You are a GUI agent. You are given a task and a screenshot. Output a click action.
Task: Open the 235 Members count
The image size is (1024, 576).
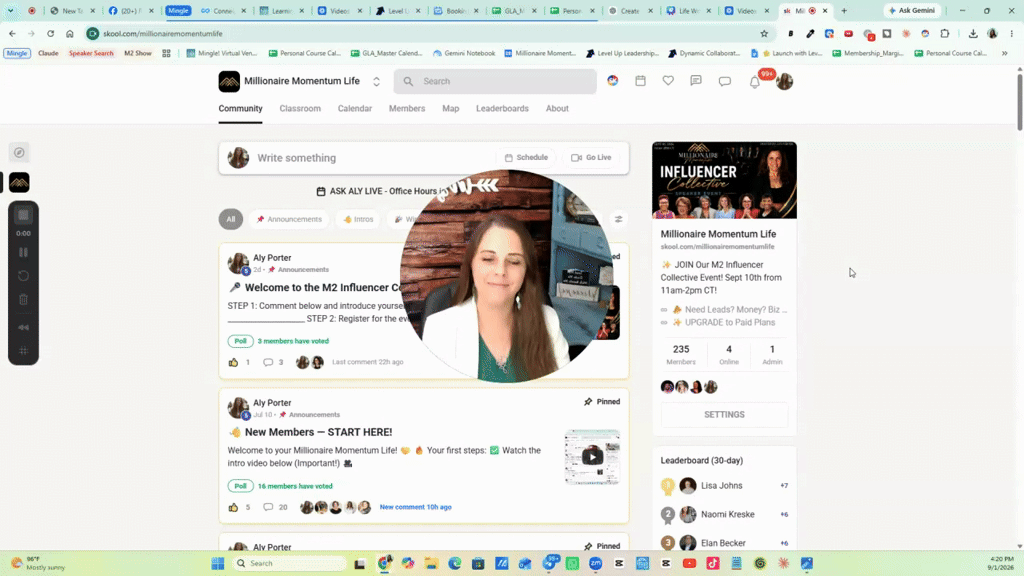[680, 355]
